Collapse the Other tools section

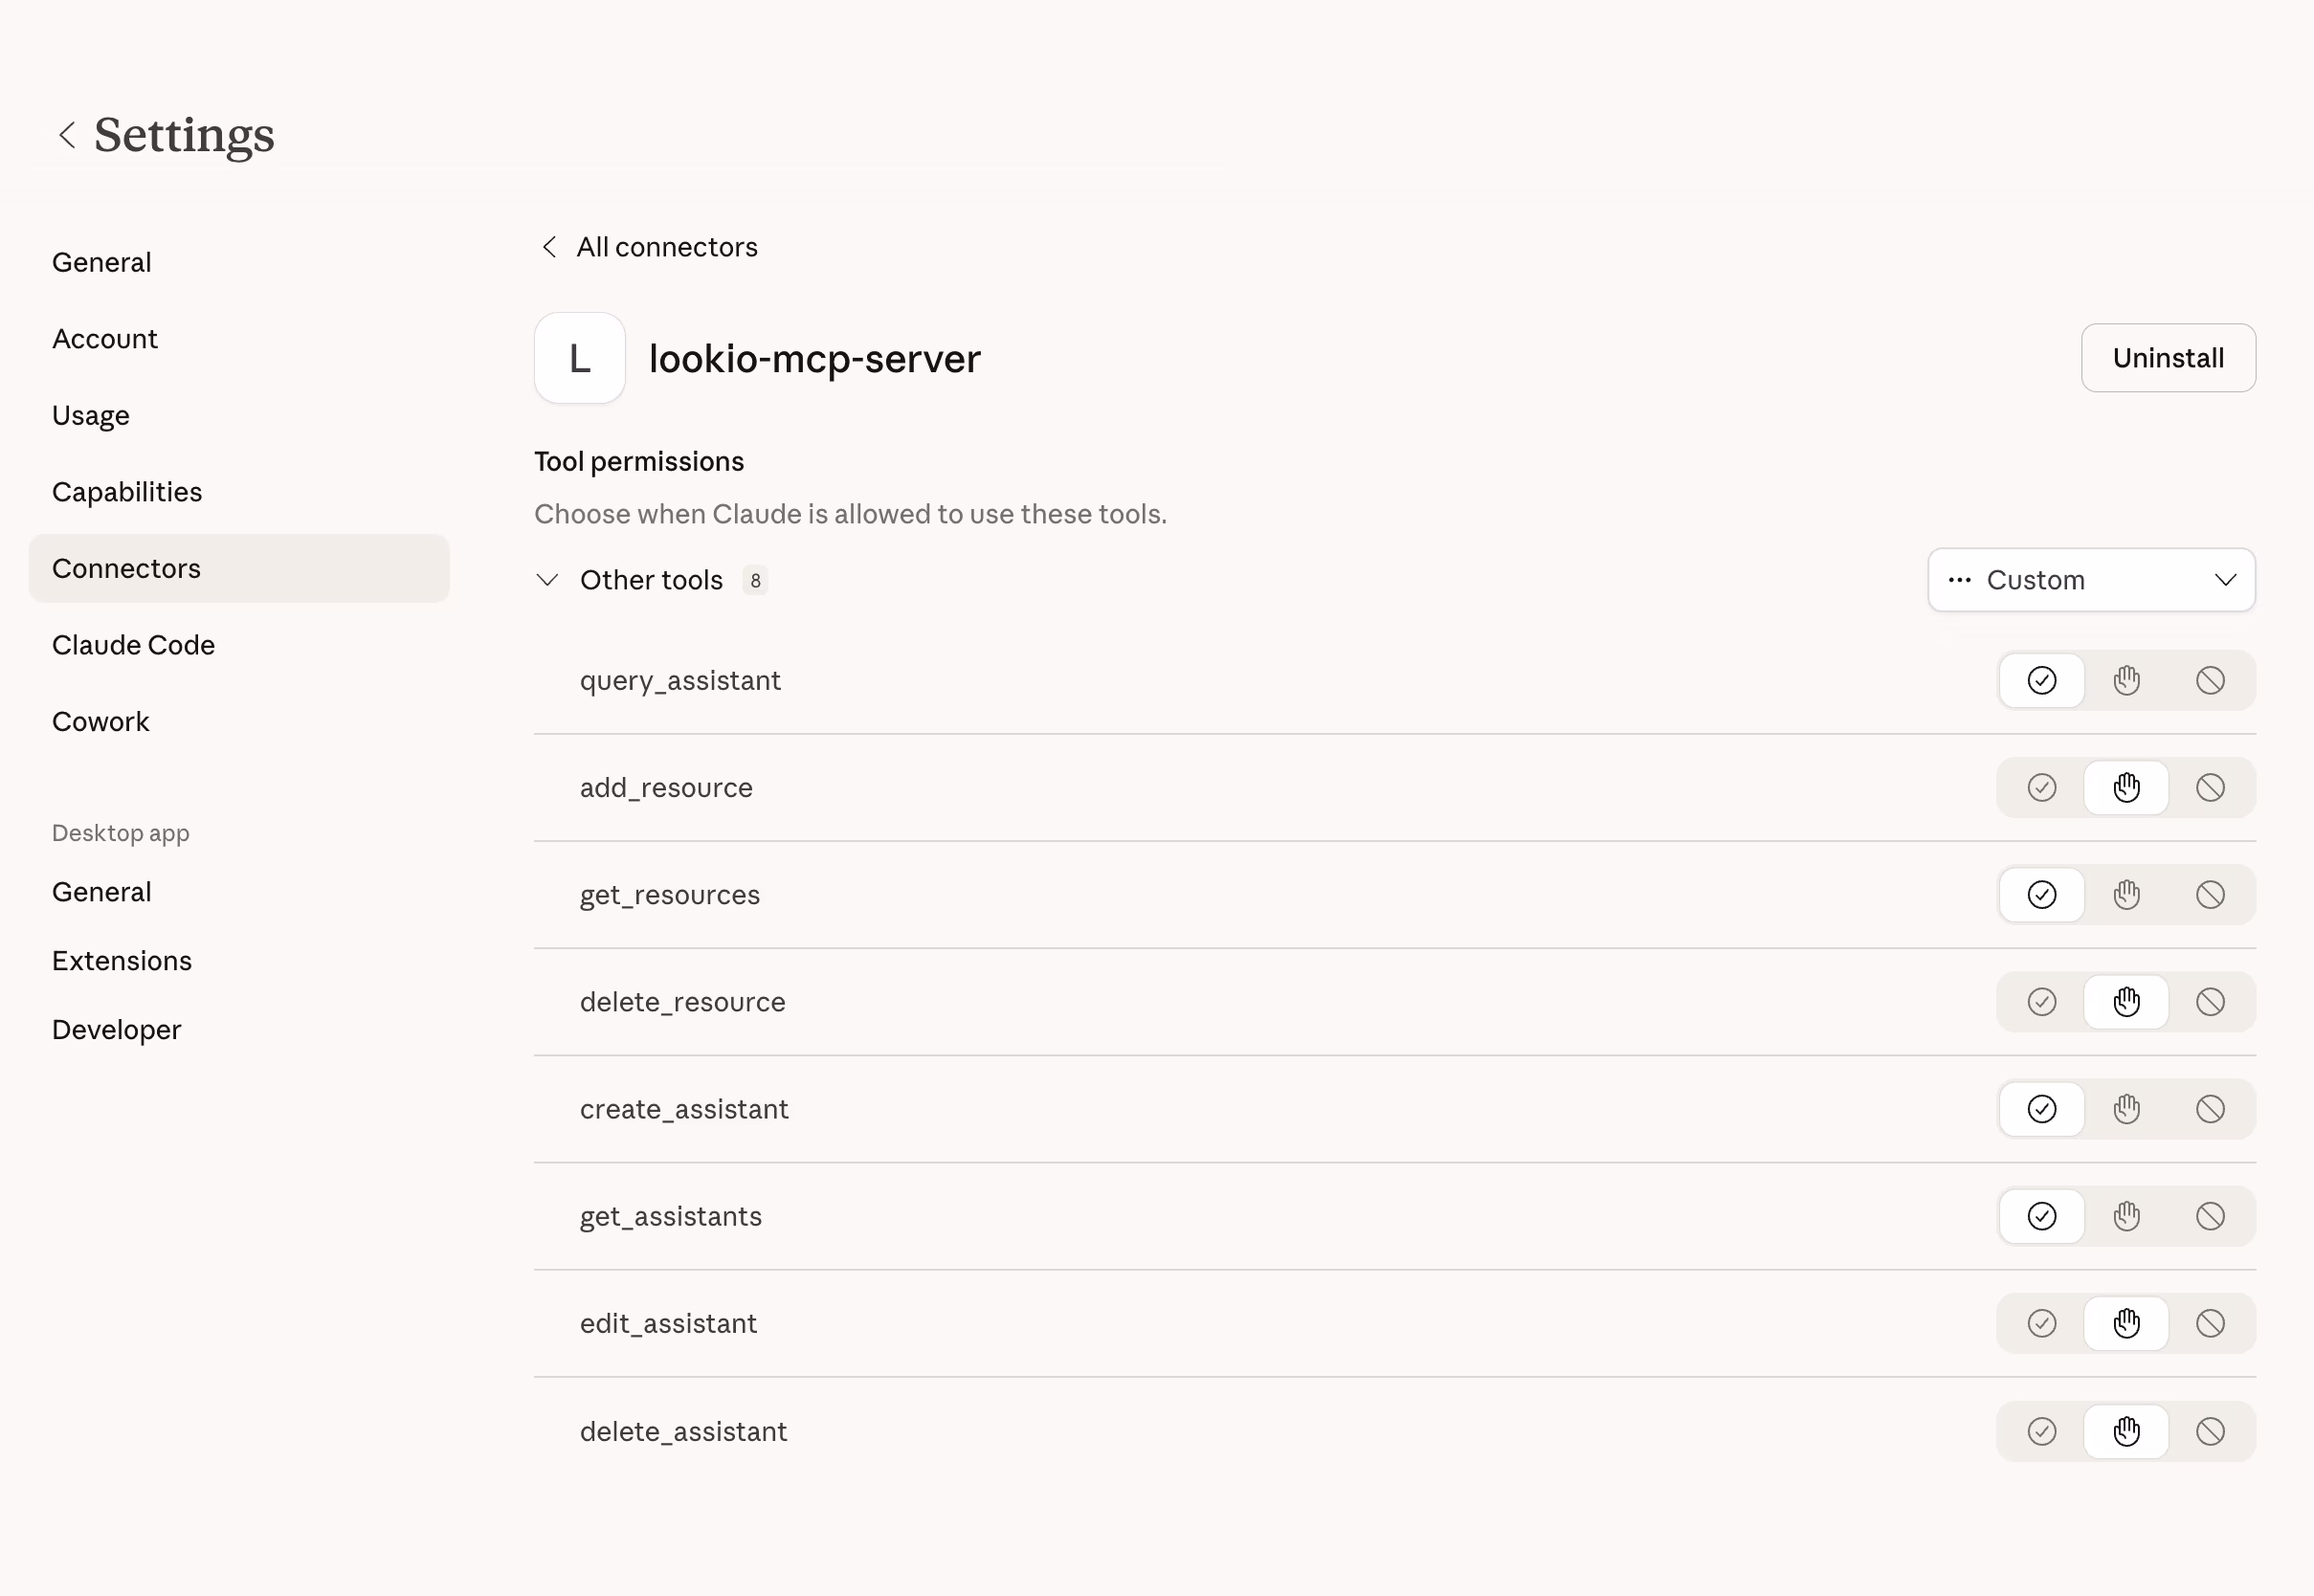pyautogui.click(x=547, y=580)
